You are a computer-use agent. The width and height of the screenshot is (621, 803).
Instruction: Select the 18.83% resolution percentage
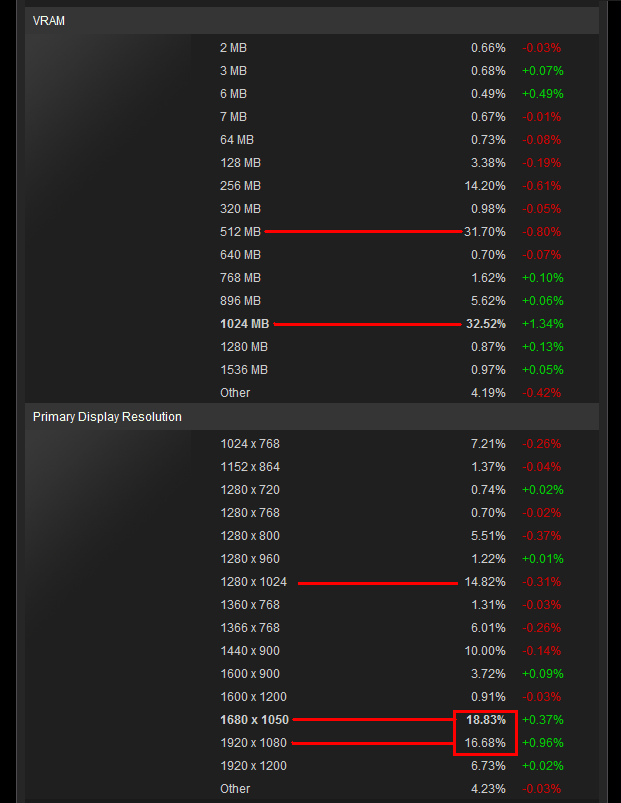pos(486,720)
